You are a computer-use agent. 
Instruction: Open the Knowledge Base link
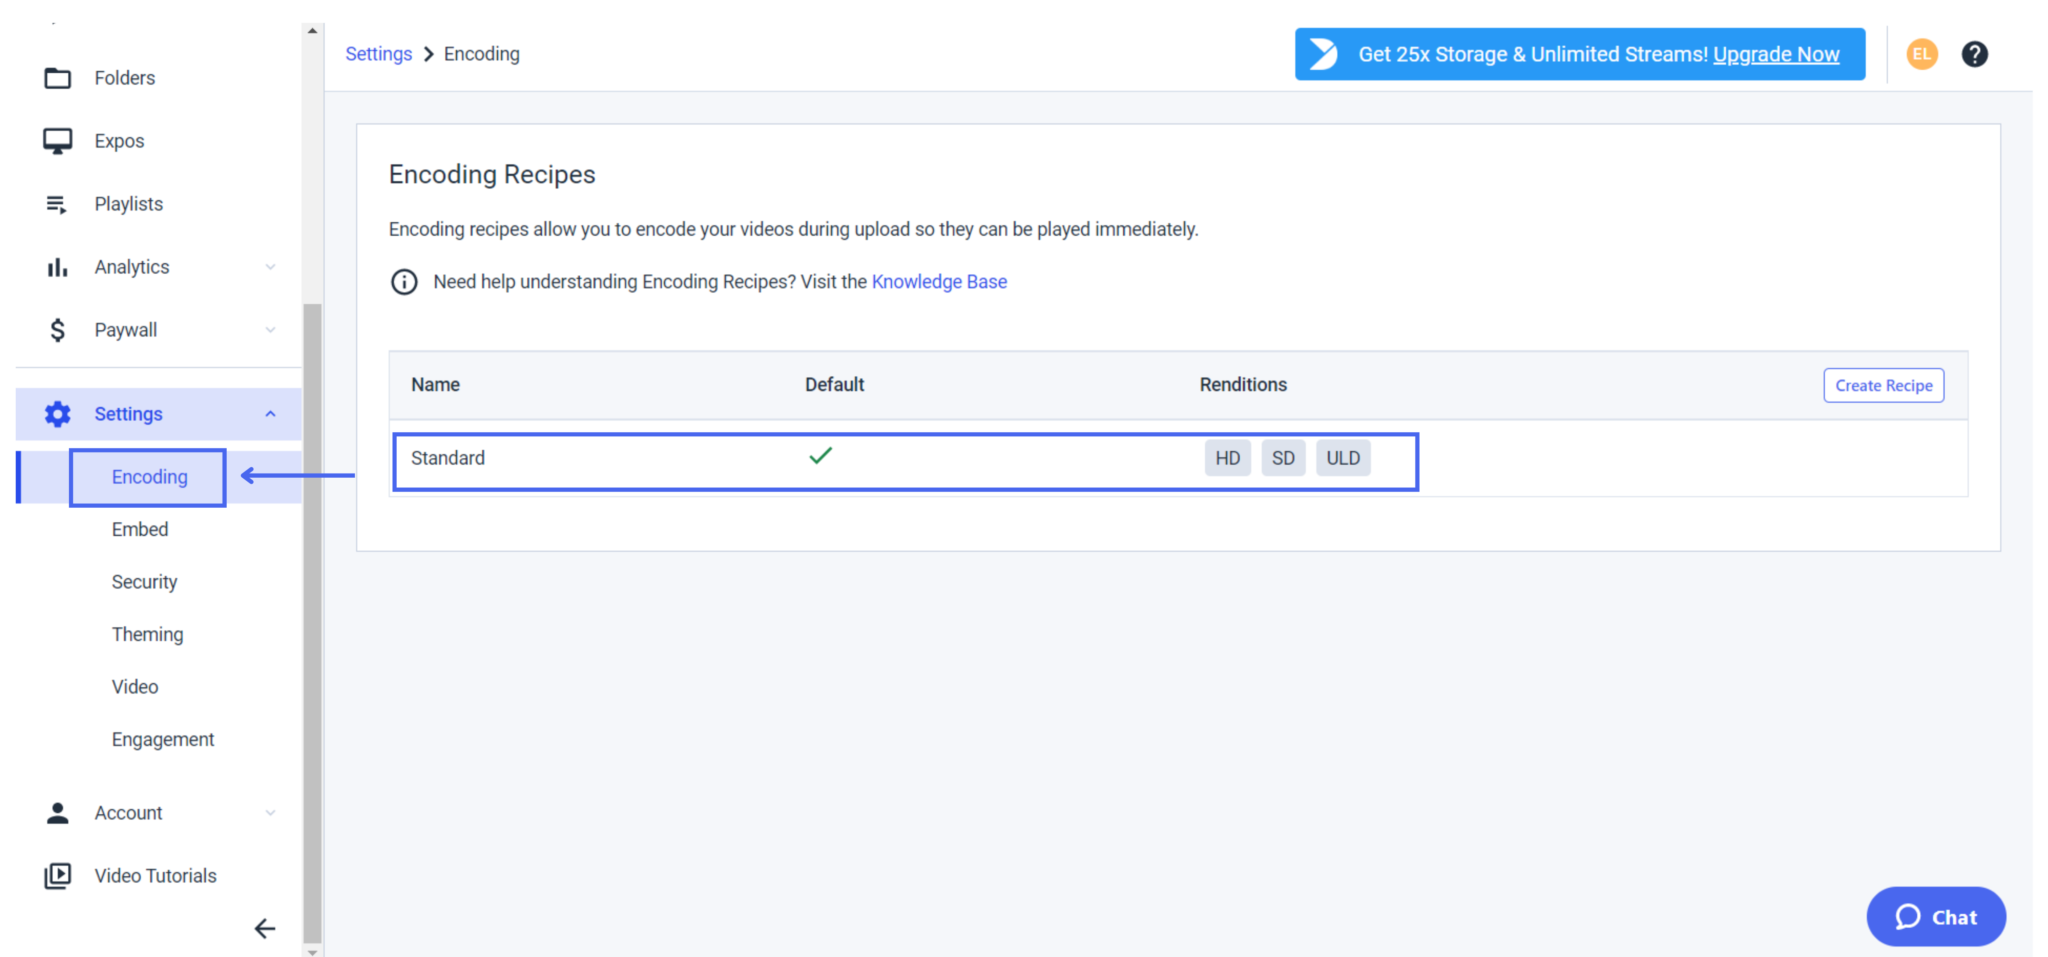click(x=939, y=282)
